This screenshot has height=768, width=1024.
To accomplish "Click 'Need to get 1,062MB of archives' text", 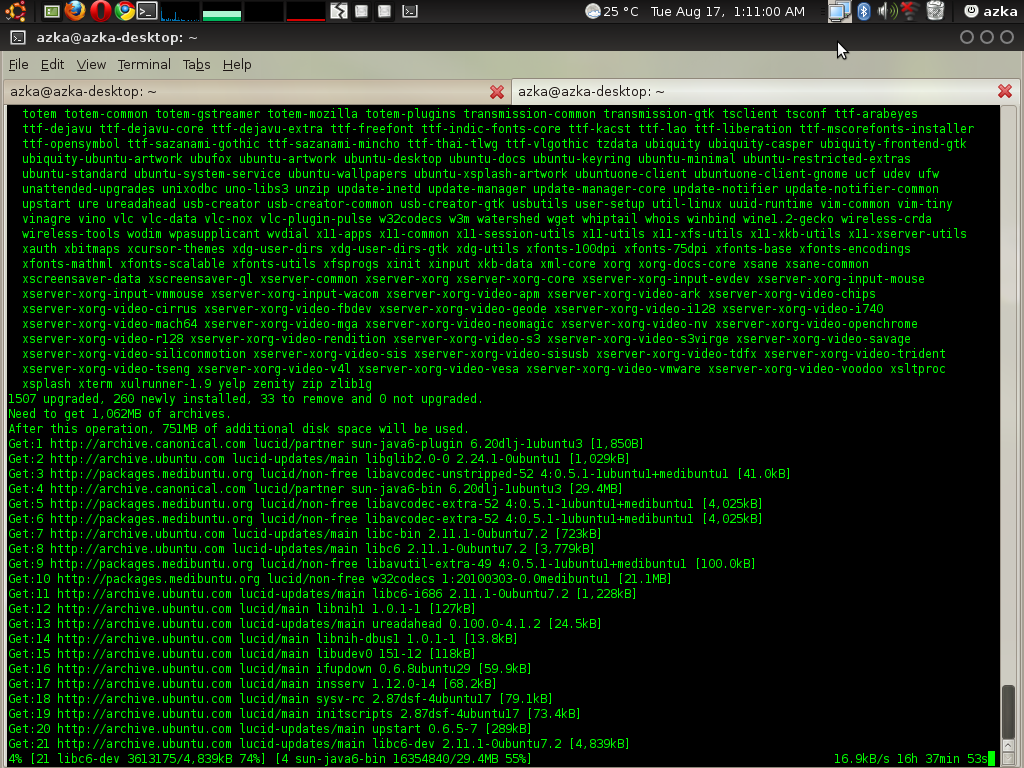I will [x=119, y=414].
